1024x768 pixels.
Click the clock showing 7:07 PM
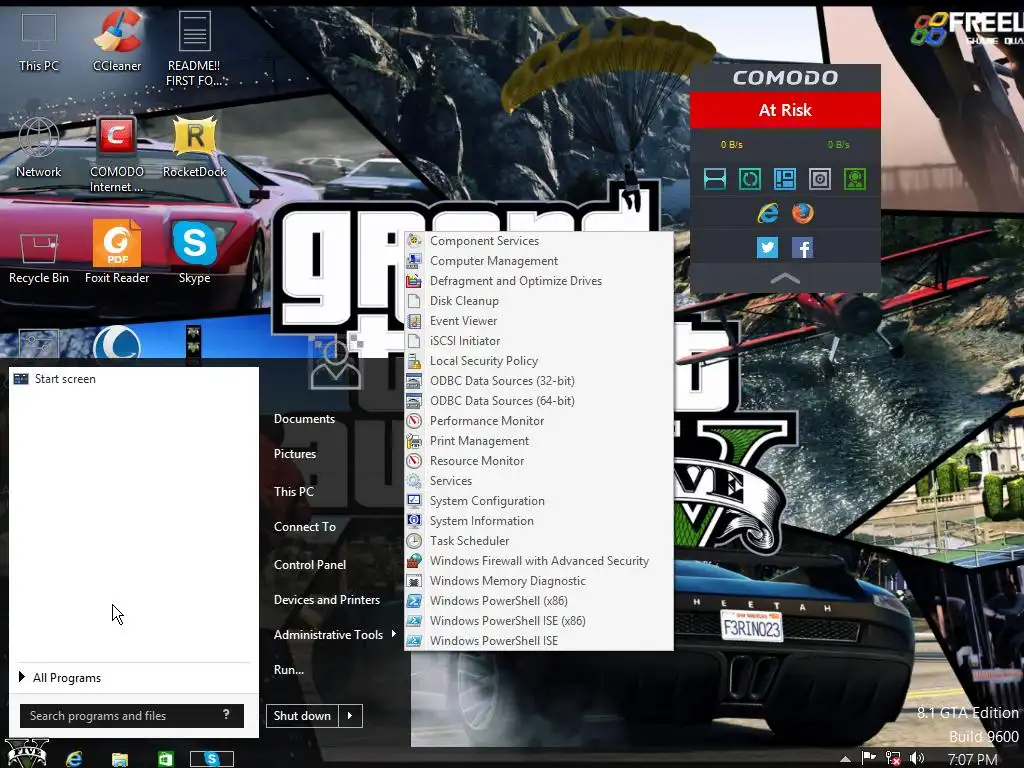click(972, 759)
